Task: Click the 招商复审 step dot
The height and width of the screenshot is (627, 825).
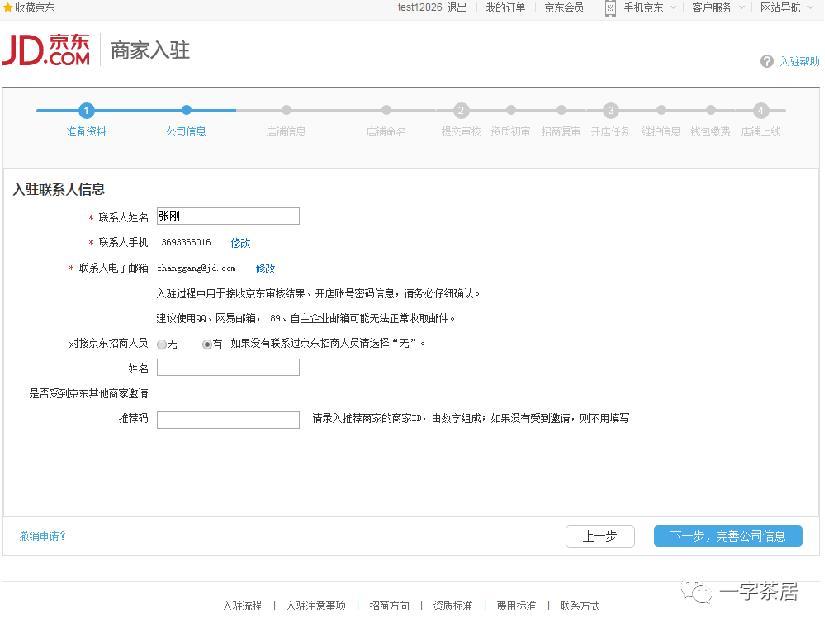Action: (561, 110)
